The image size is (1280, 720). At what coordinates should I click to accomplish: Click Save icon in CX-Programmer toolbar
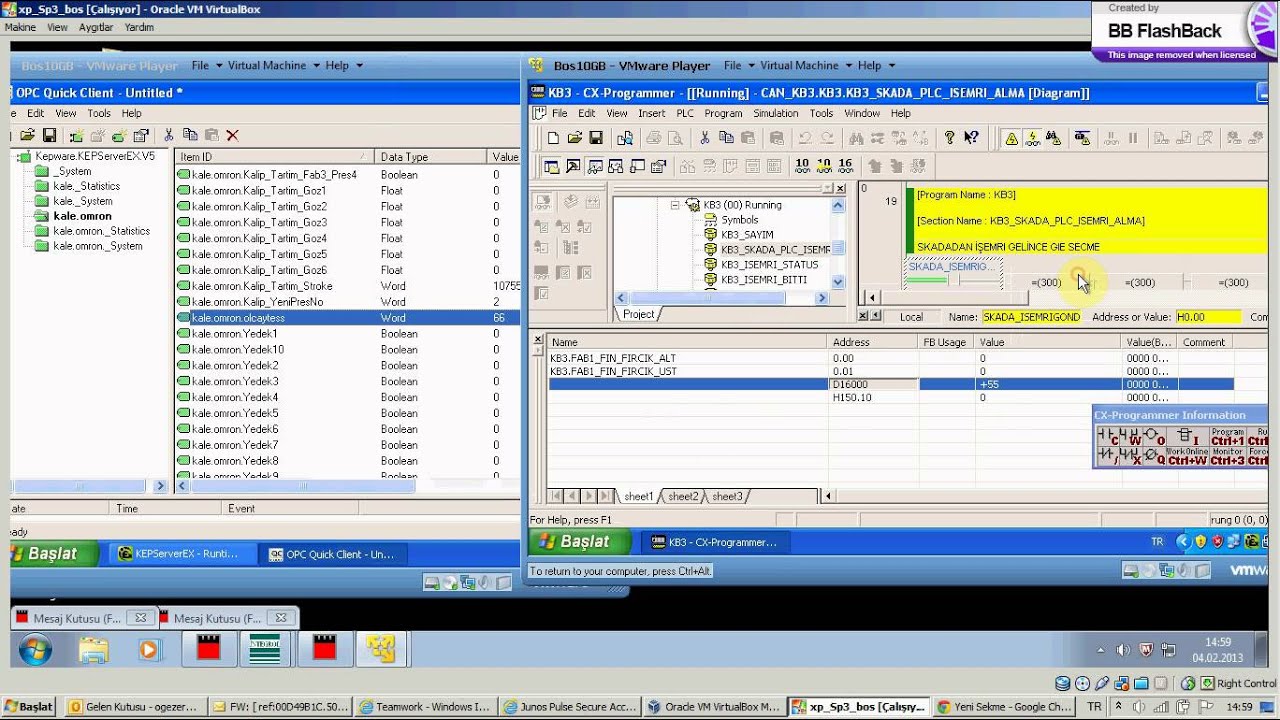(x=596, y=138)
